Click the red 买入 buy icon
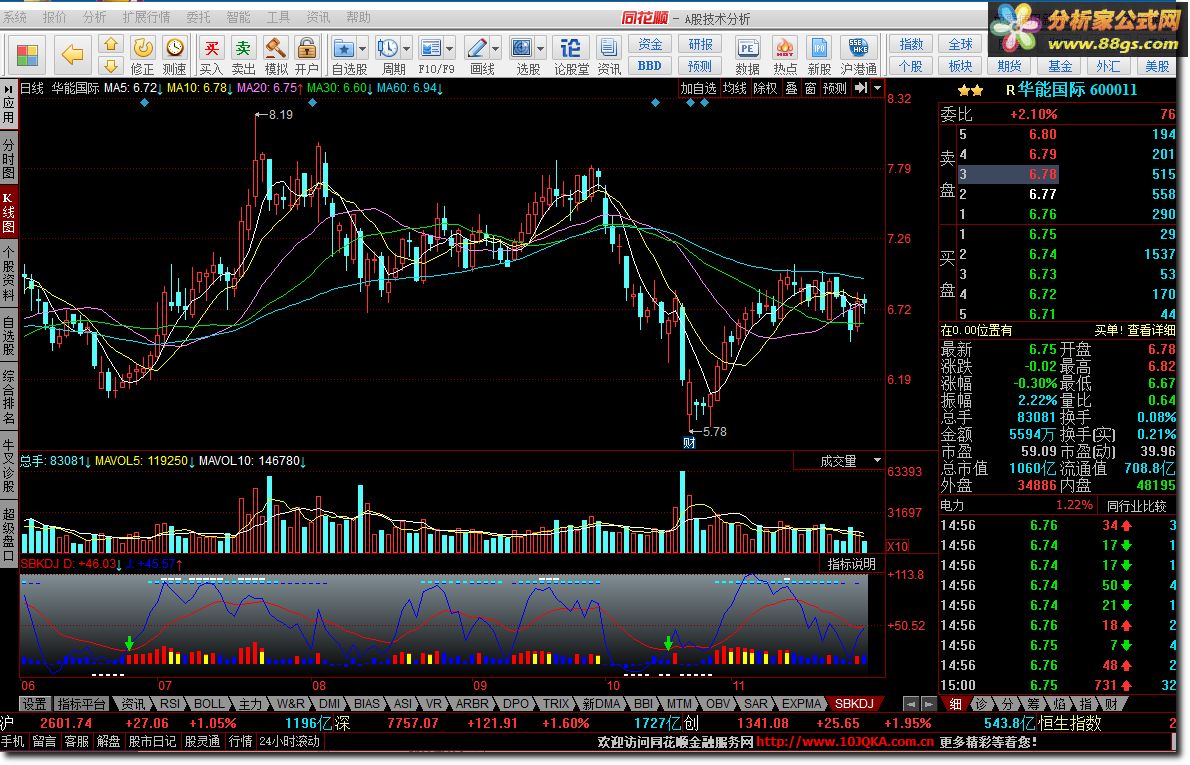This screenshot has height=765, width=1190. click(212, 48)
